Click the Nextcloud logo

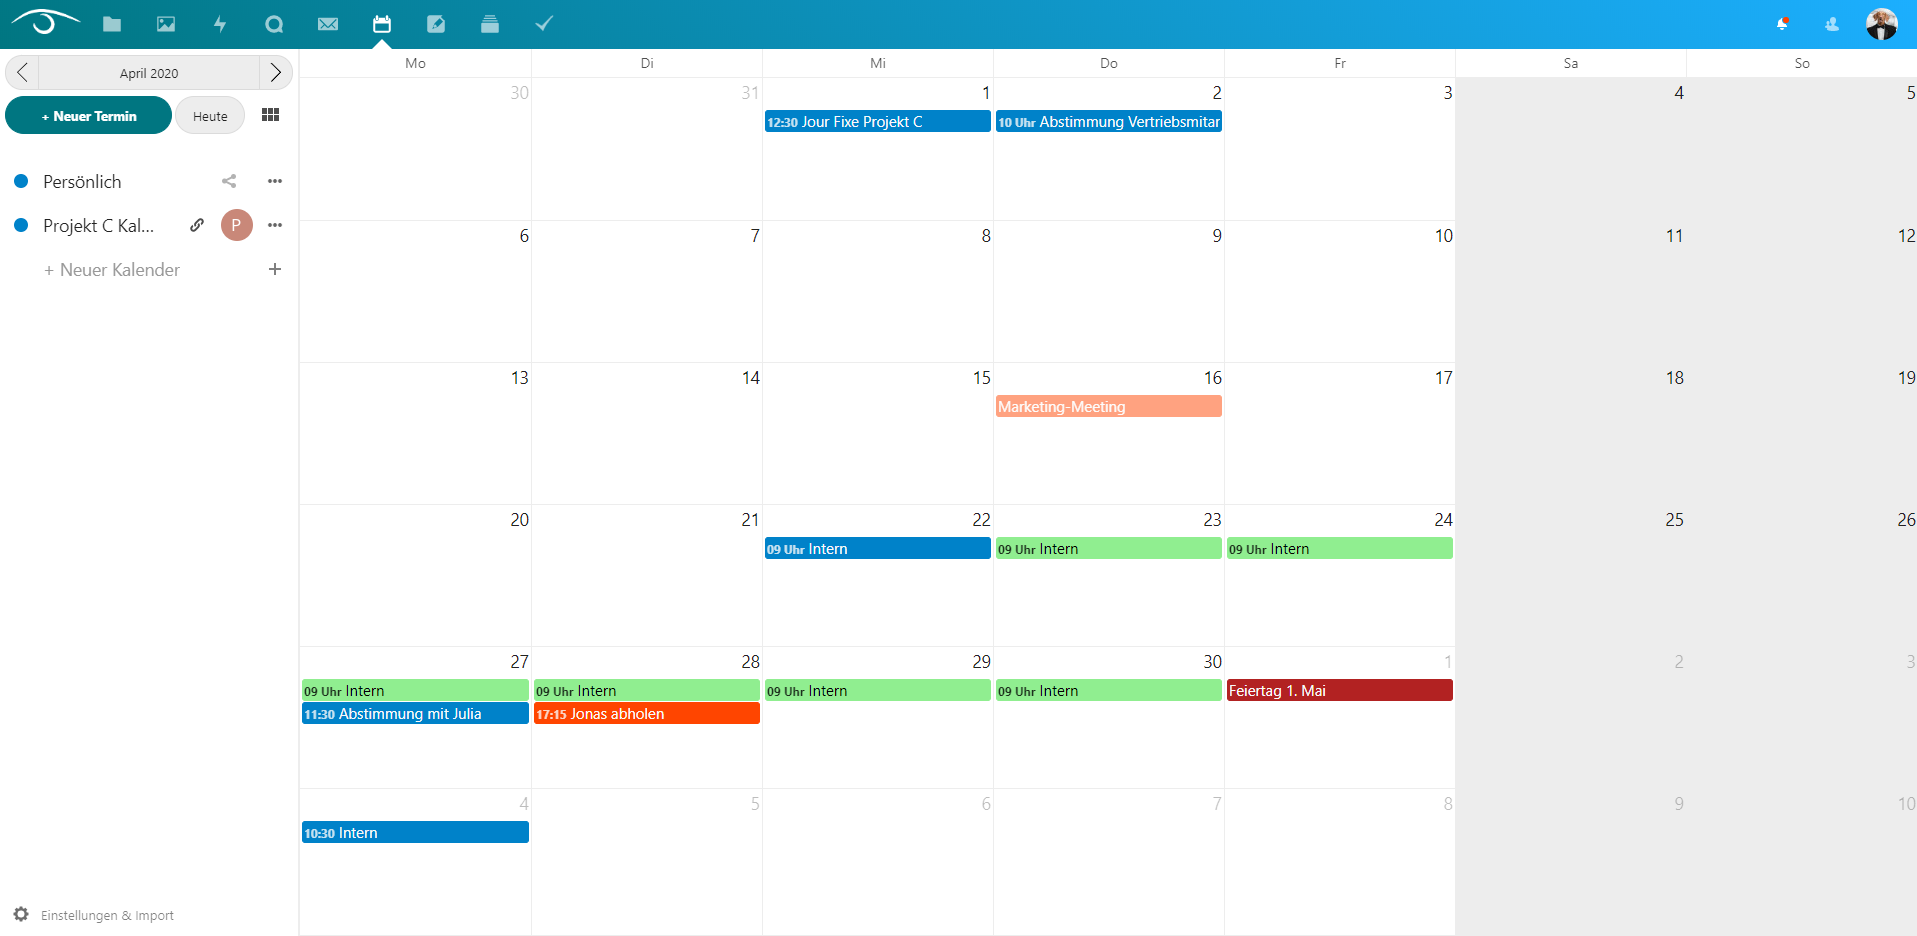(x=46, y=22)
